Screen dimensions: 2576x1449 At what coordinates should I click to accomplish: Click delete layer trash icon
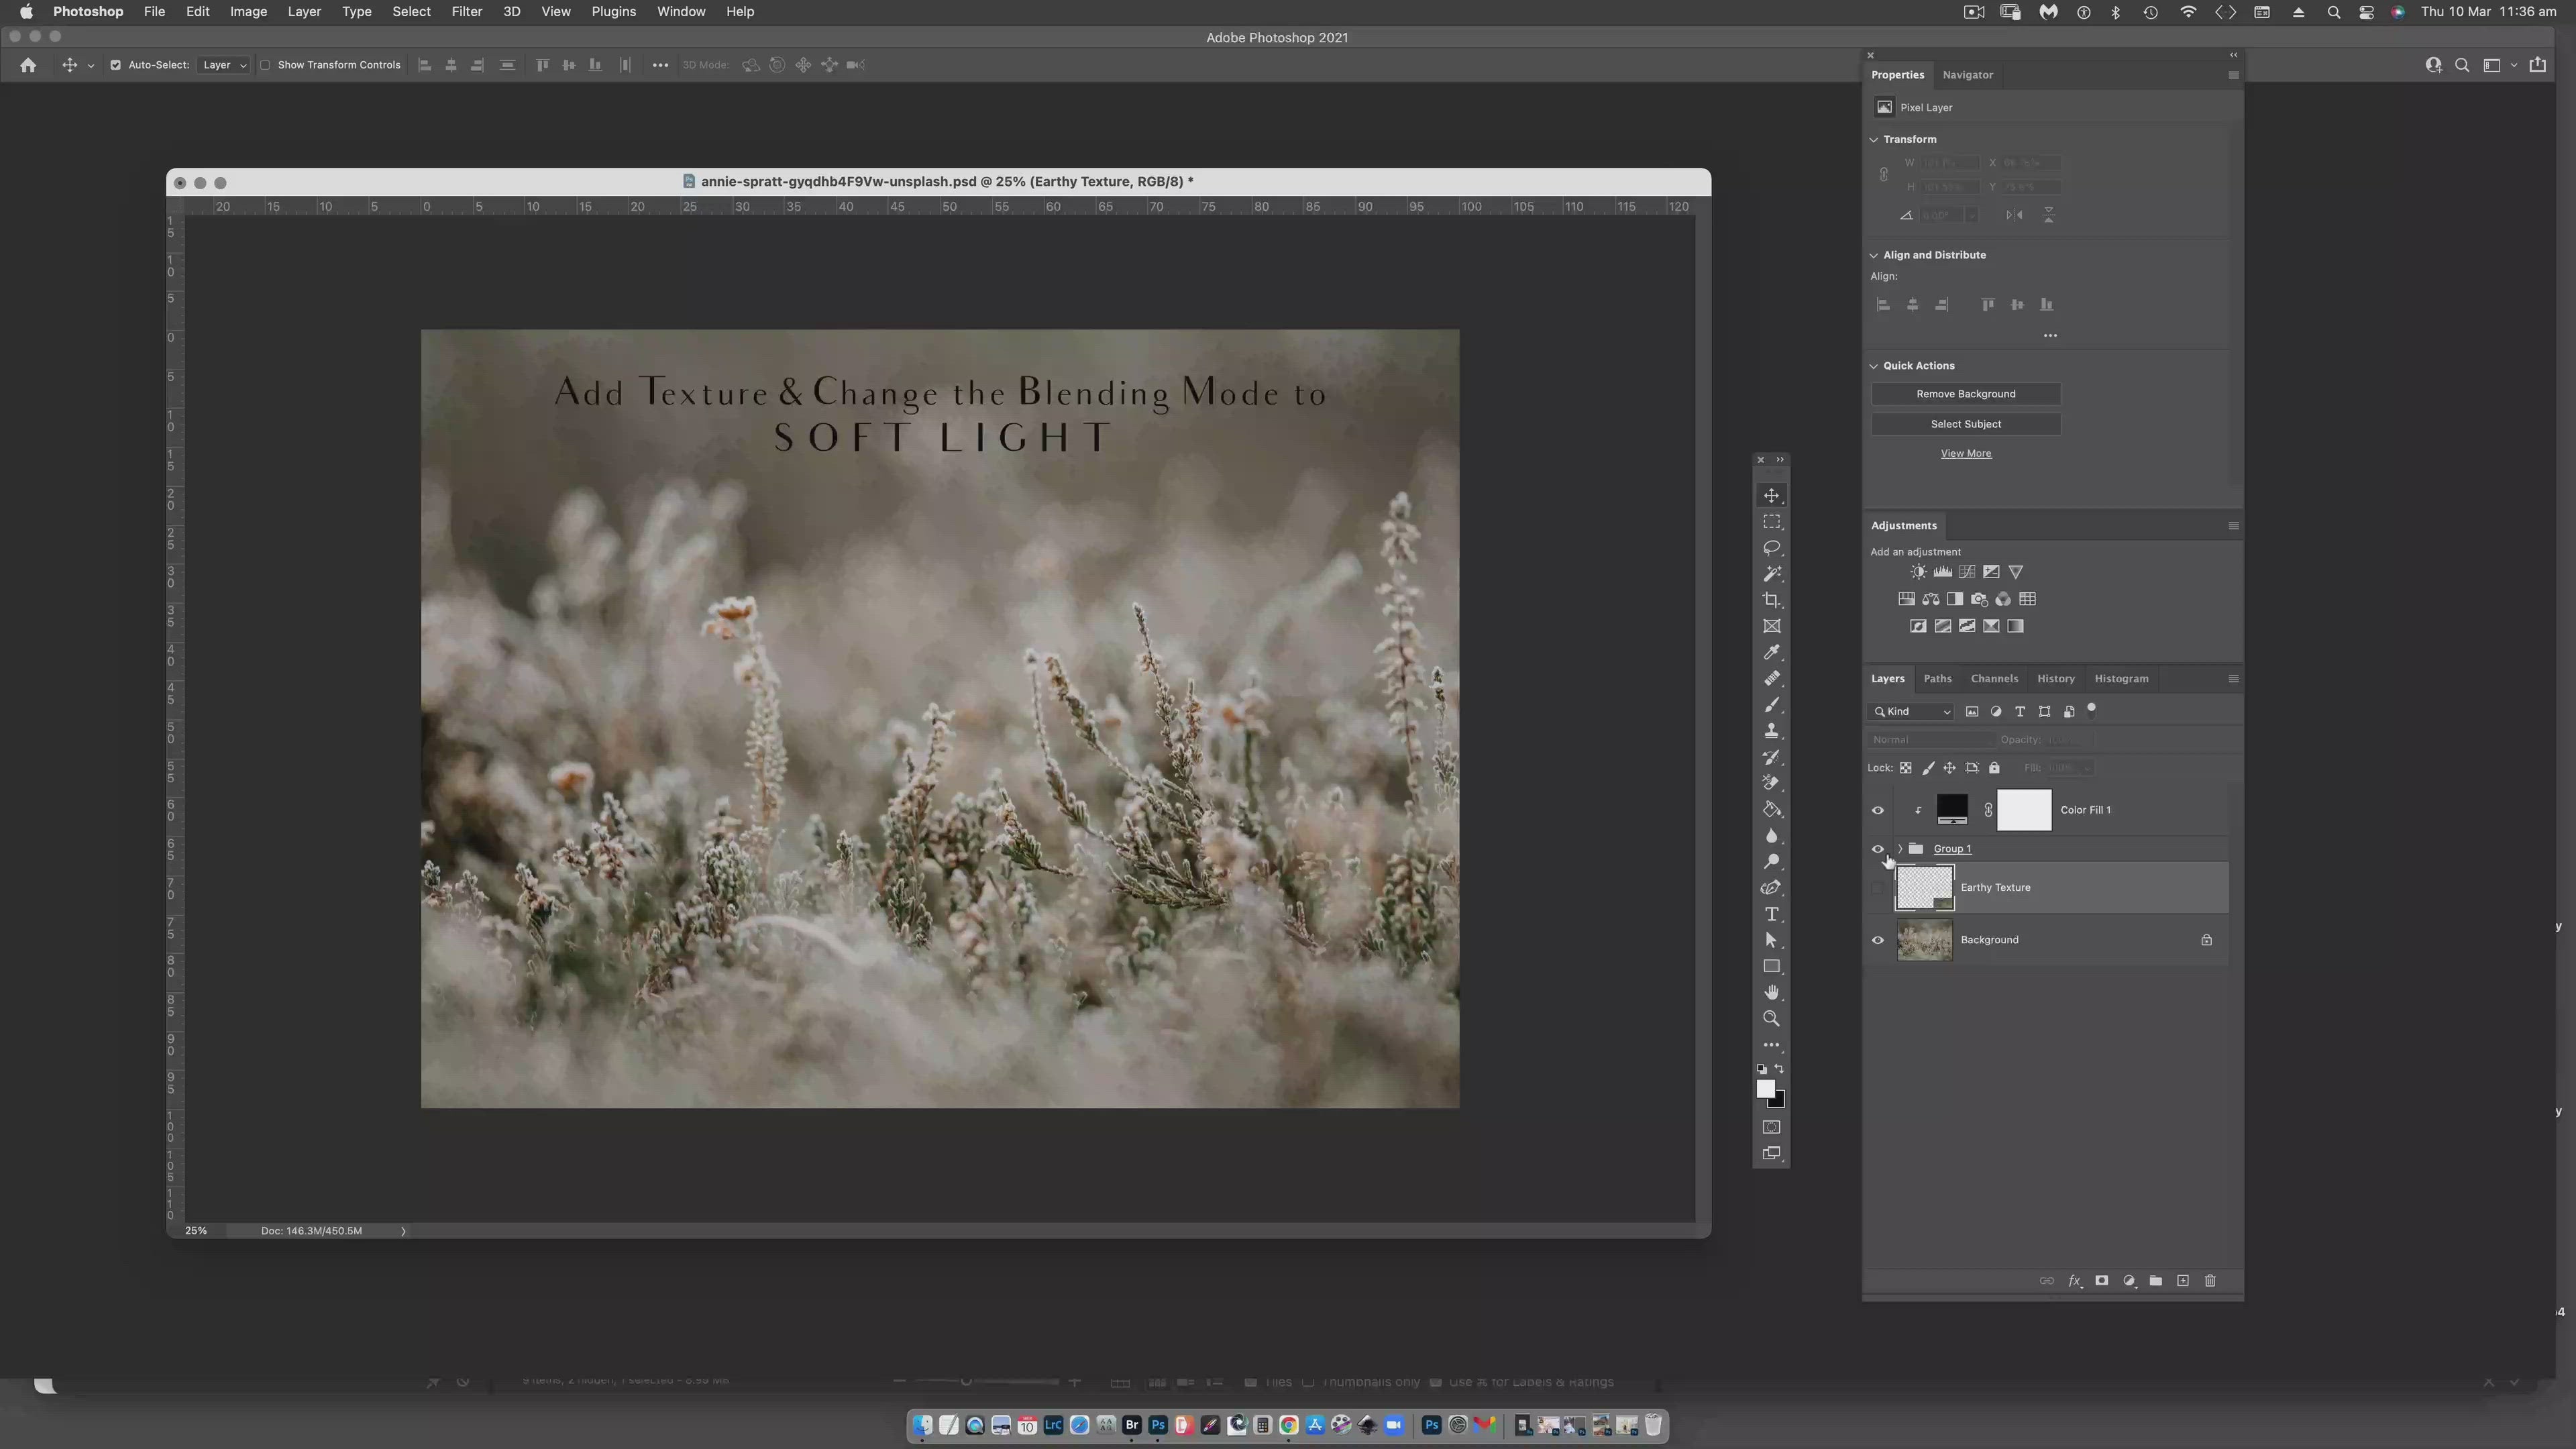(x=2210, y=1280)
